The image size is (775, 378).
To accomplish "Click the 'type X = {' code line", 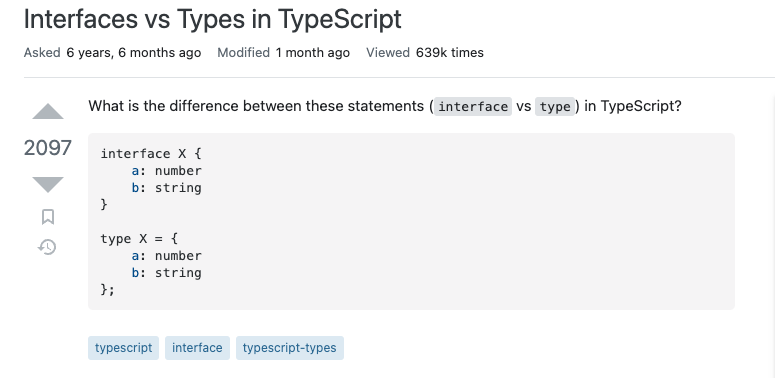I will pos(139,239).
